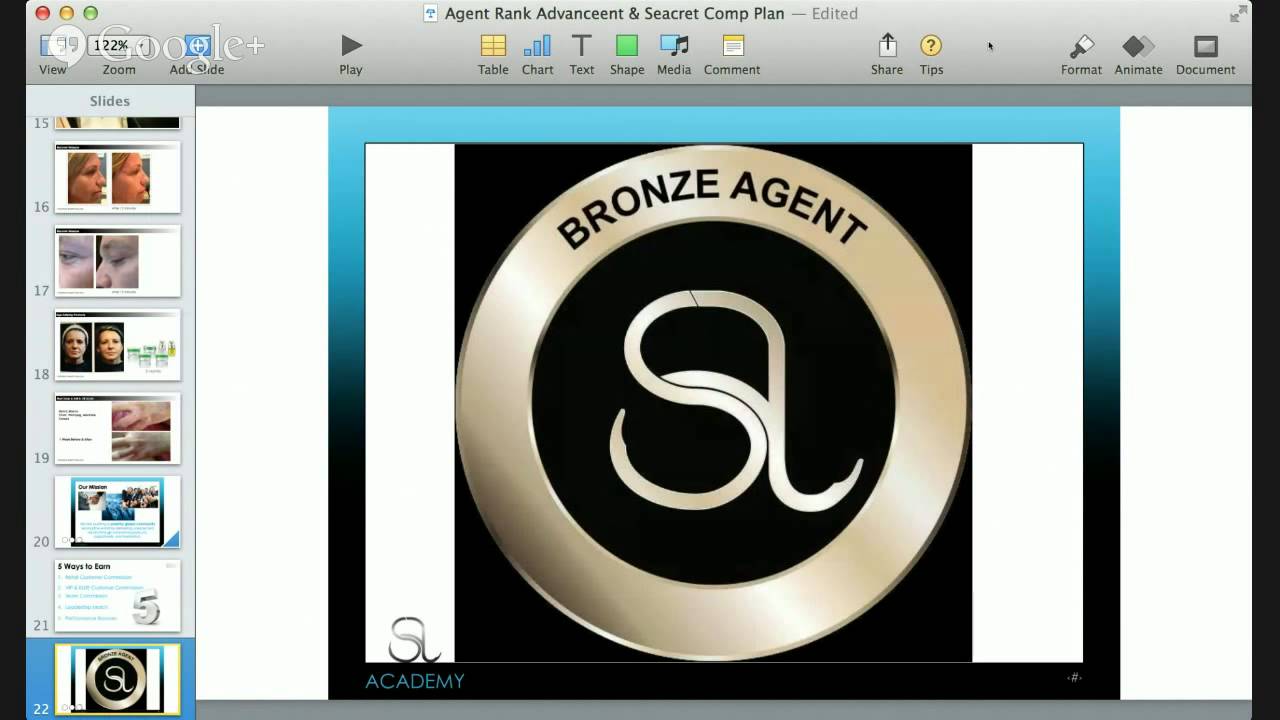Open the View toolbar menu

tap(53, 54)
